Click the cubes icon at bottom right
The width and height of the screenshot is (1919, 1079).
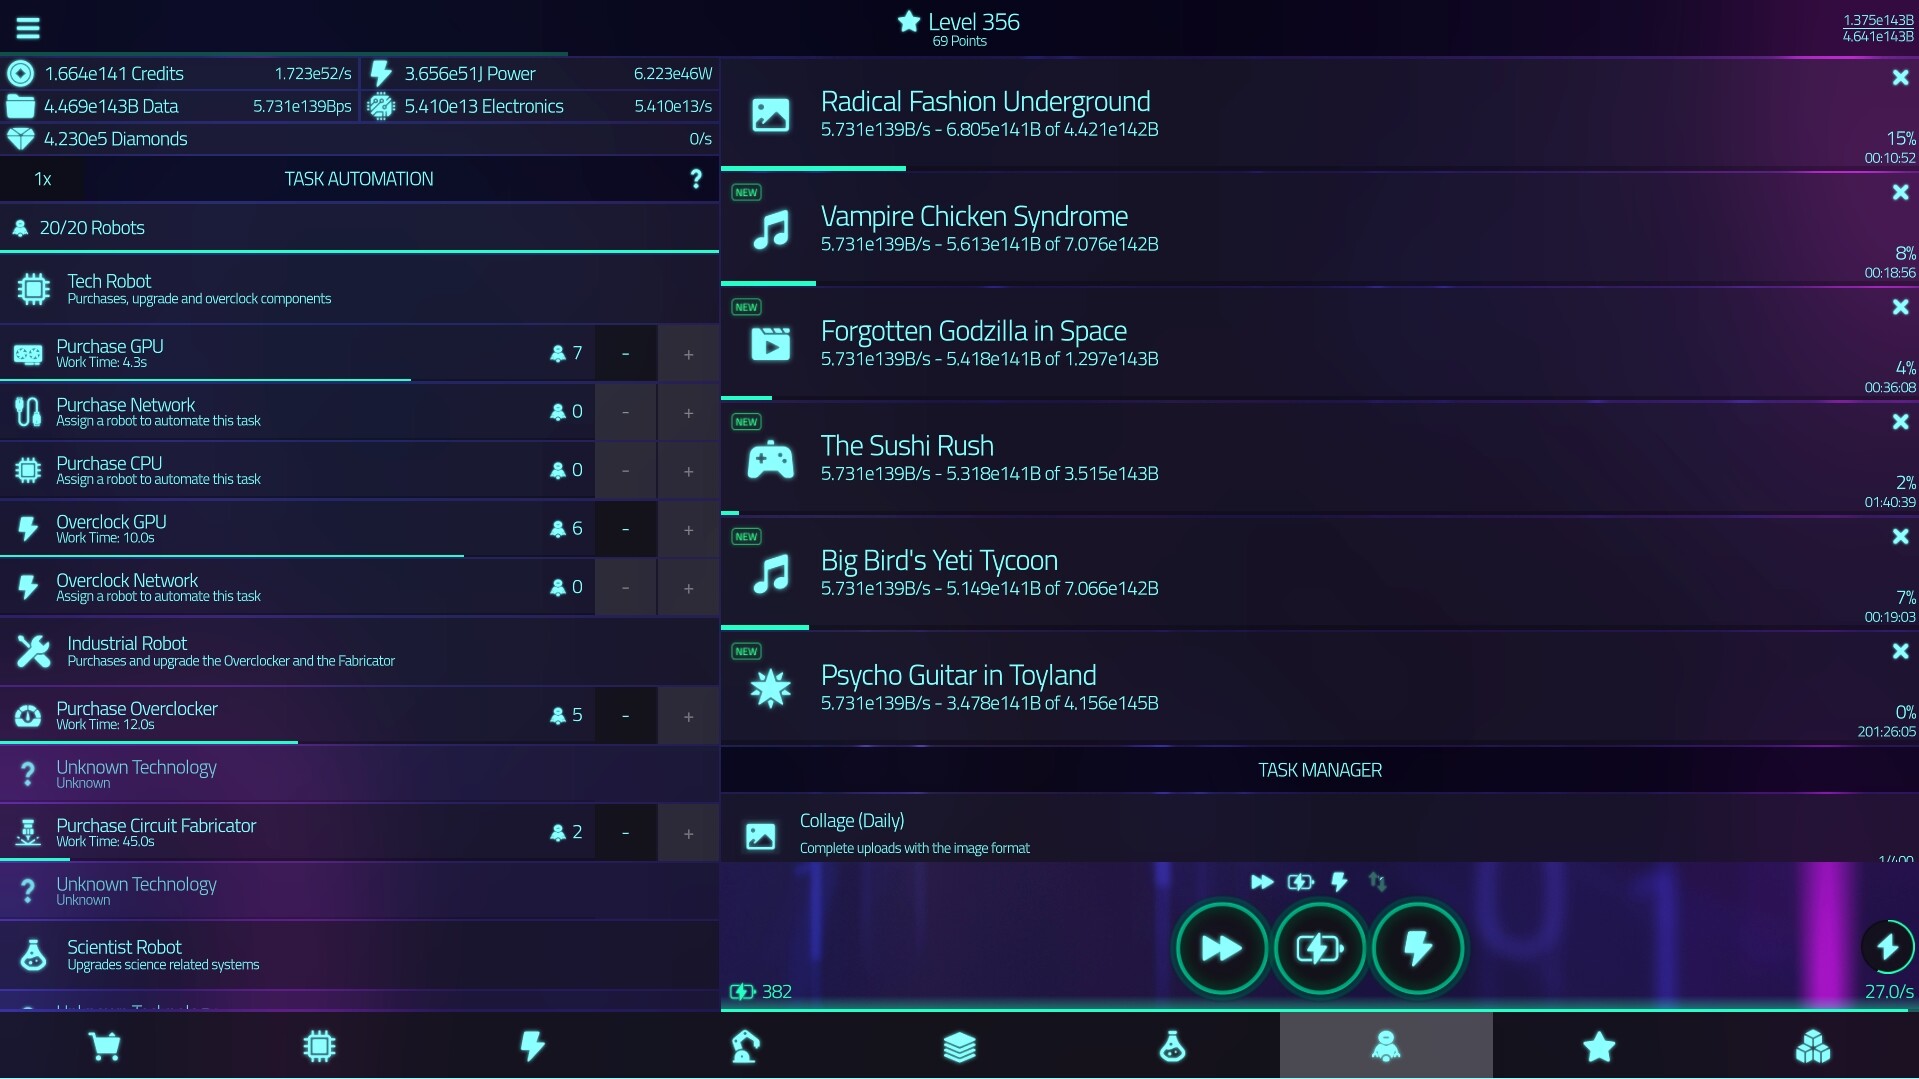(1812, 1046)
